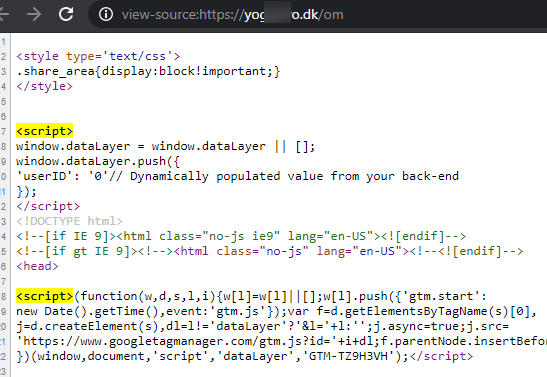This screenshot has height=377, width=547.
Task: Click the '});' line after userID
Action: click(x=26, y=191)
